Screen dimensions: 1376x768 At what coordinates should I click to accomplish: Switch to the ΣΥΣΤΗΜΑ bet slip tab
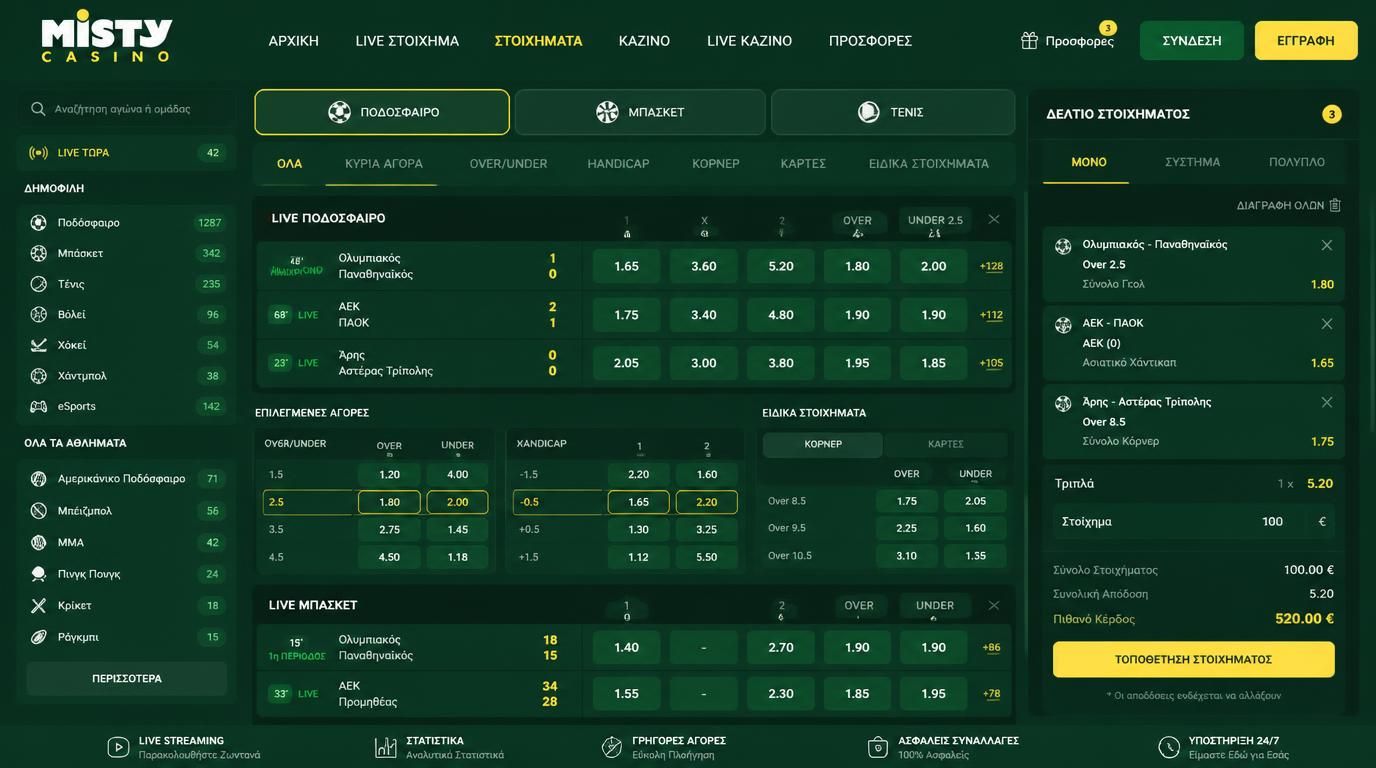(x=1192, y=162)
